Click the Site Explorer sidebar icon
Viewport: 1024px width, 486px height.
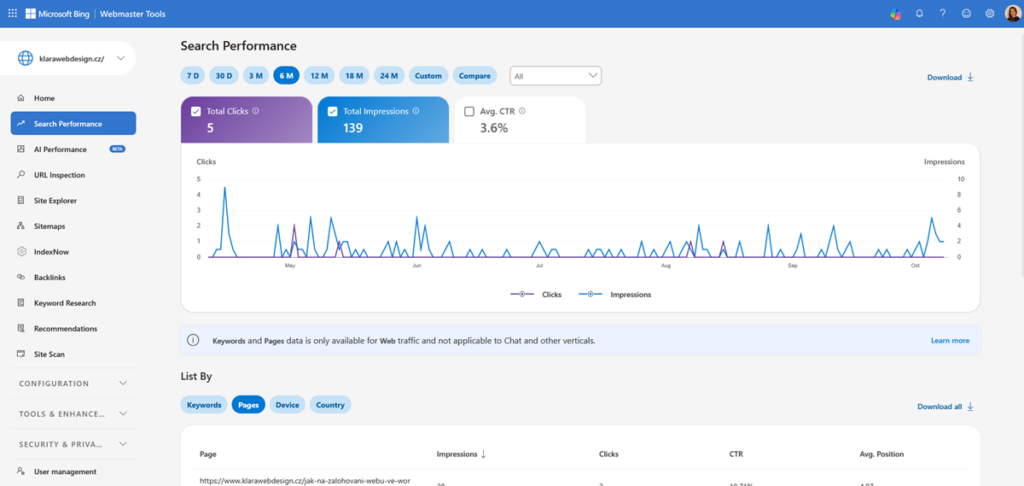coord(21,201)
